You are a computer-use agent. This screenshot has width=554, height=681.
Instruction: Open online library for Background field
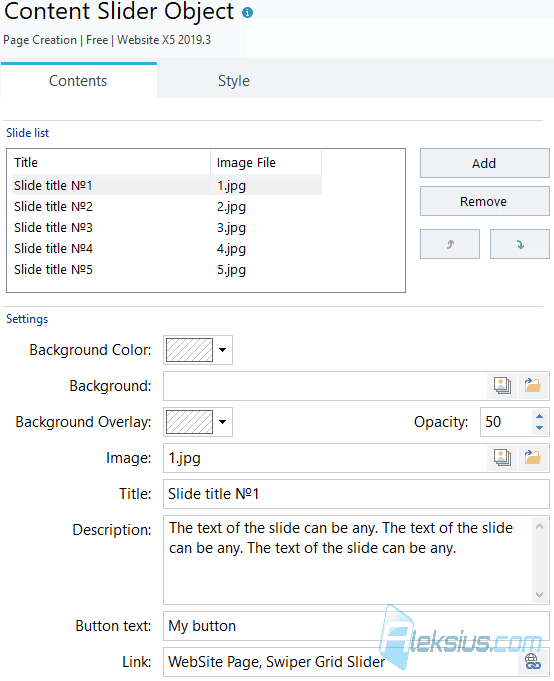502,386
